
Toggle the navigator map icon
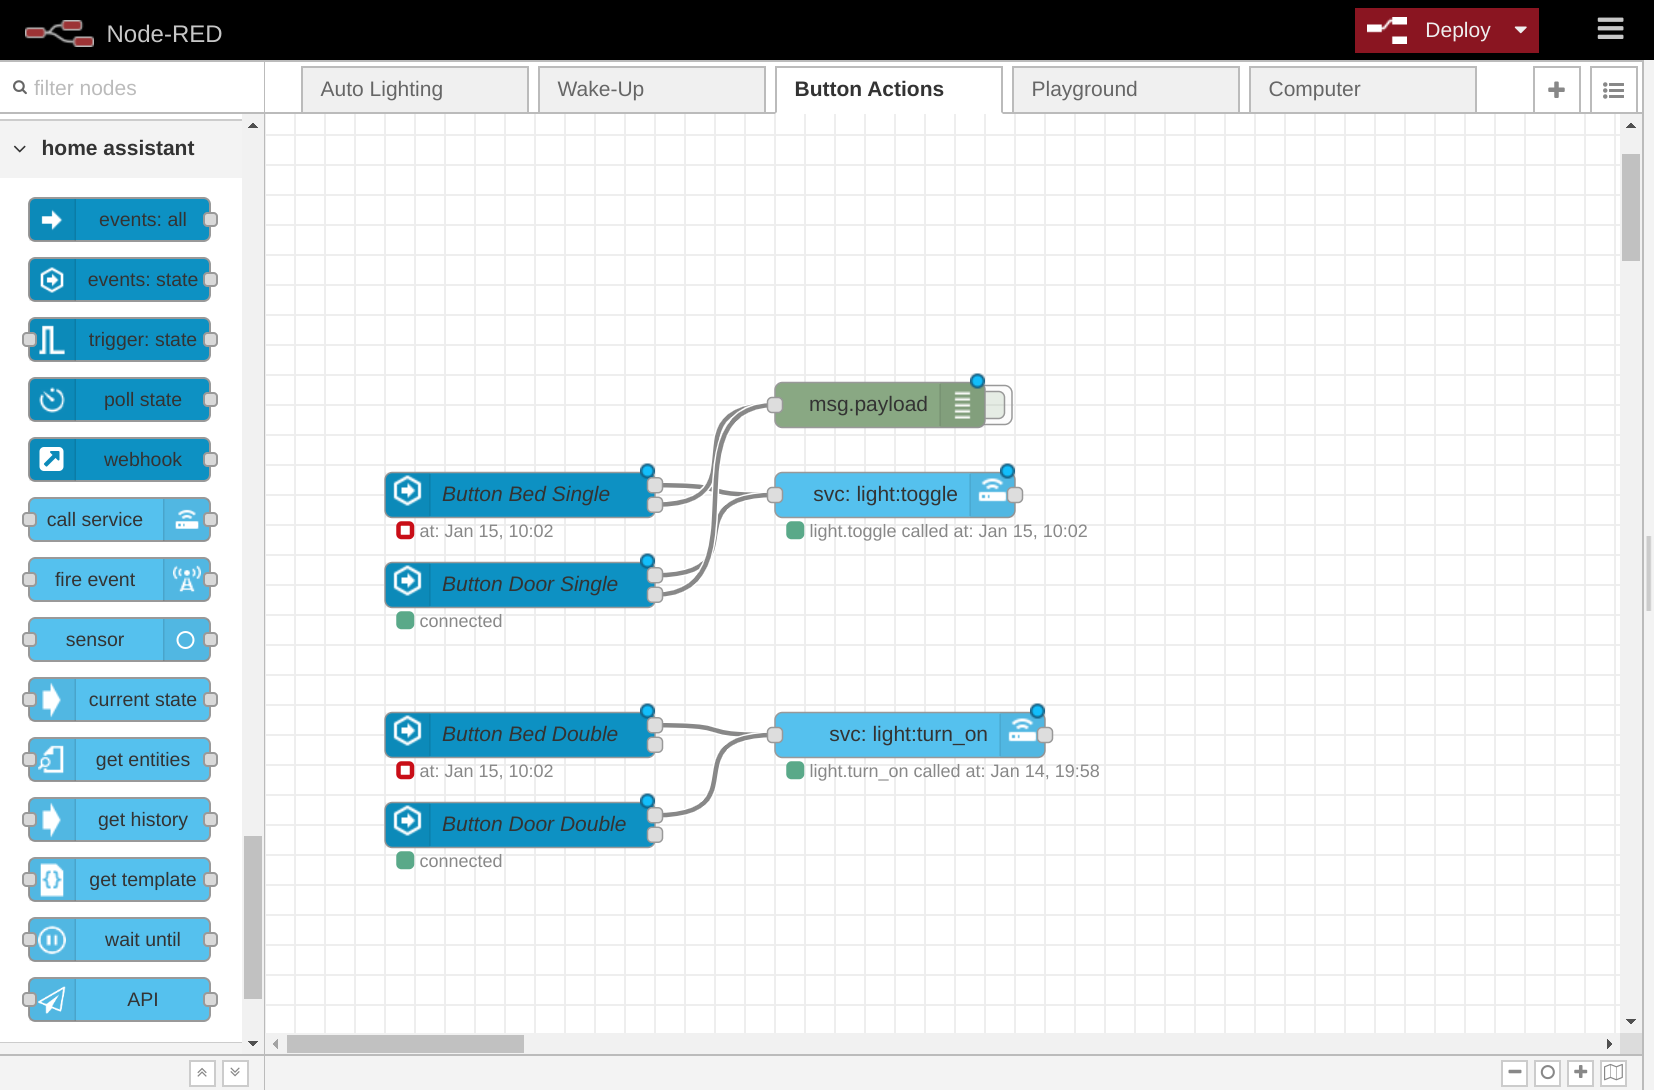point(1614,1072)
